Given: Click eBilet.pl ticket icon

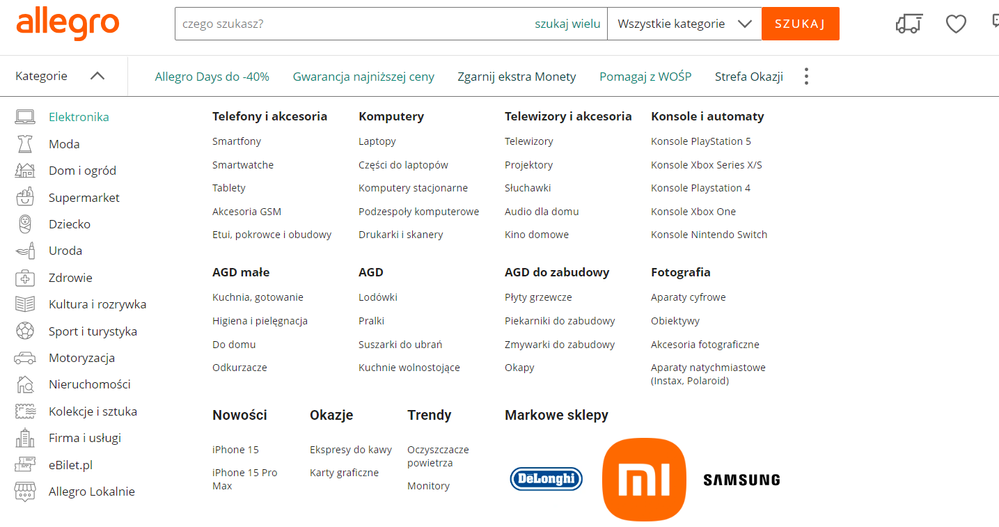Looking at the screenshot, I should [25, 465].
